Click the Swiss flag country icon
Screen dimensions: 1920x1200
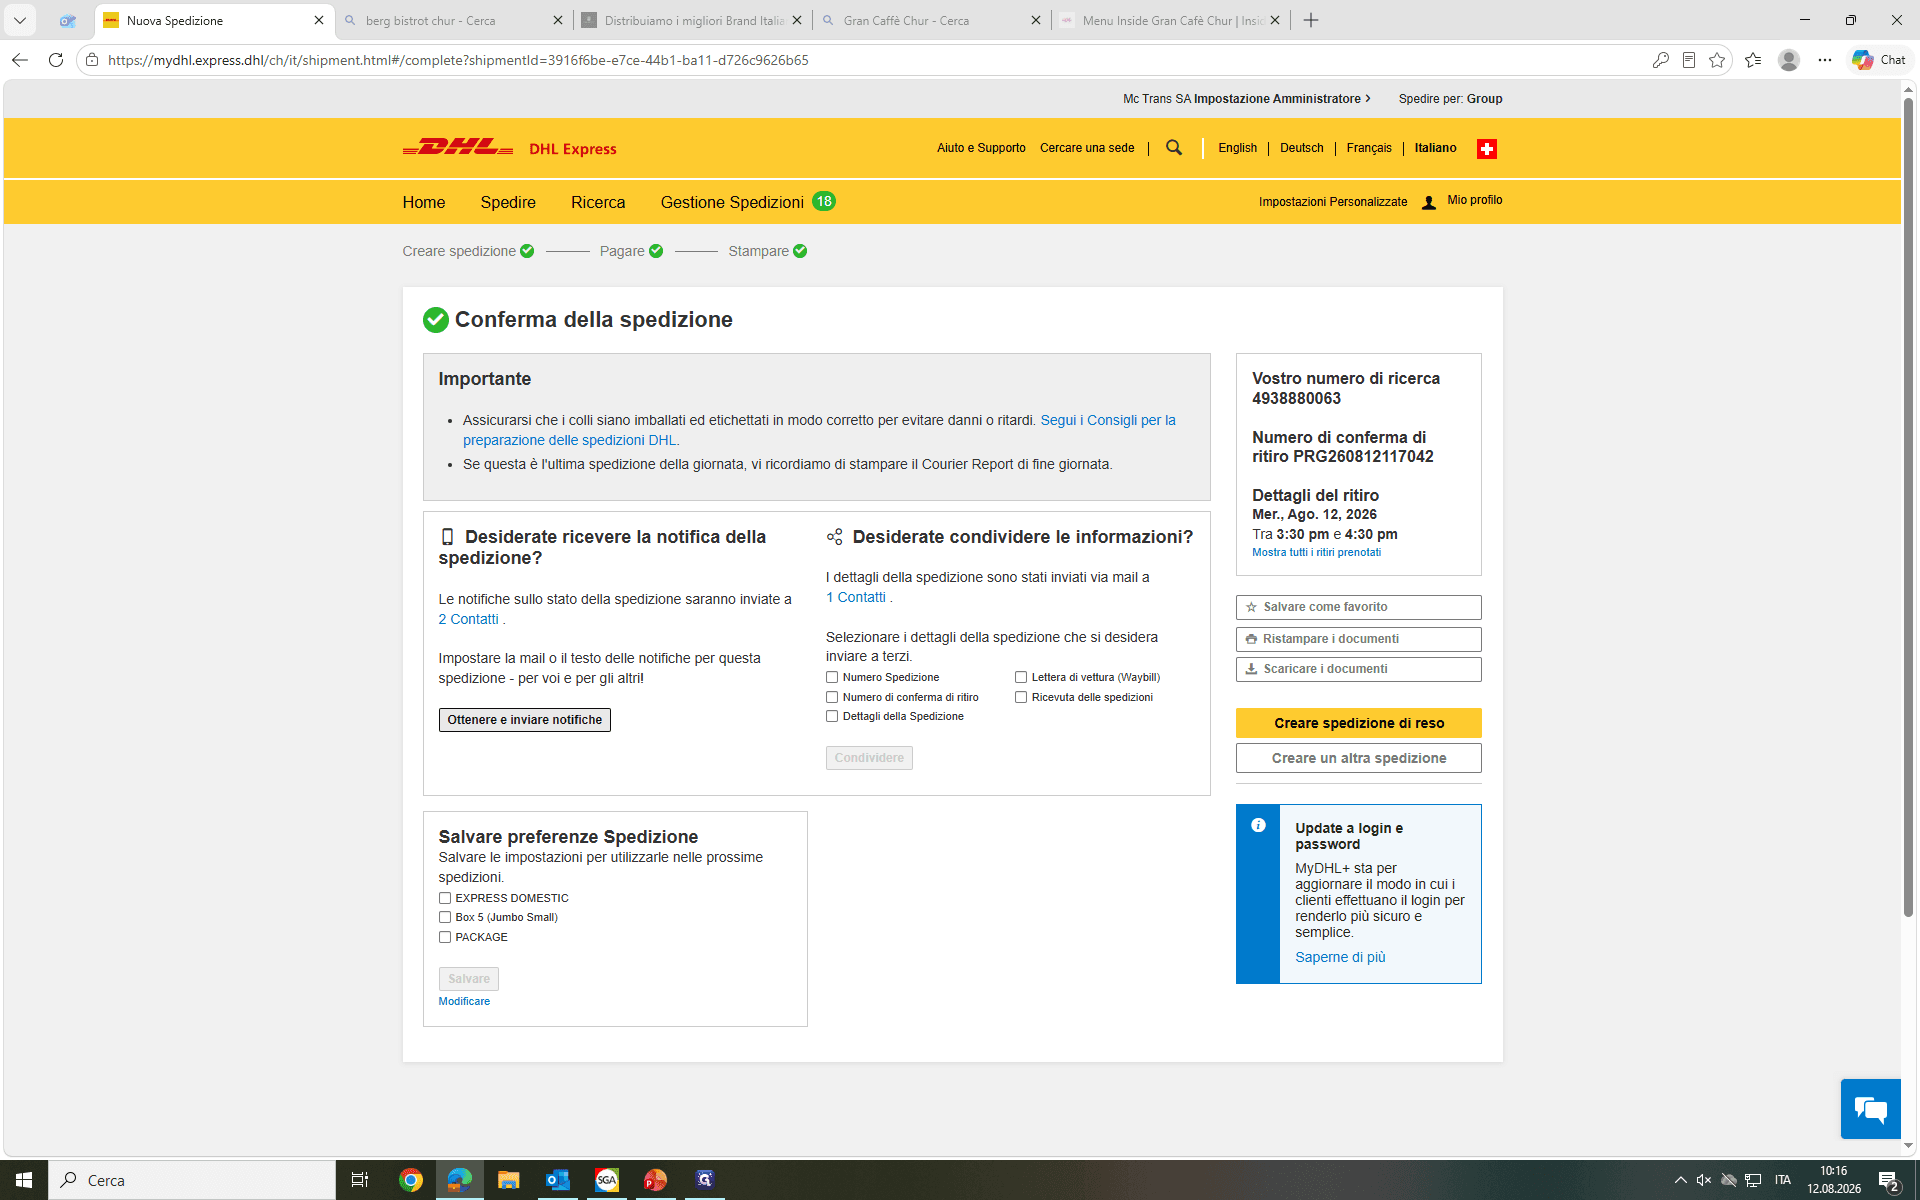pos(1487,149)
